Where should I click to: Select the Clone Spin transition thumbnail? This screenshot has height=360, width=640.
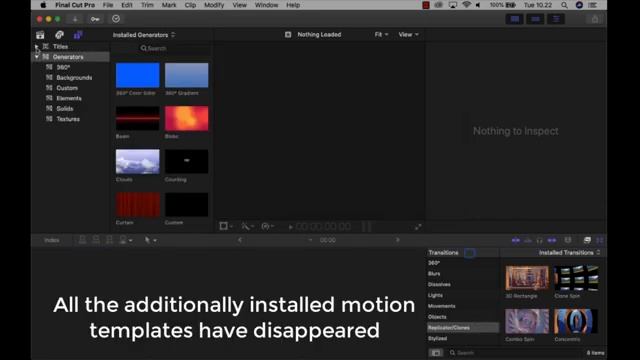(576, 278)
